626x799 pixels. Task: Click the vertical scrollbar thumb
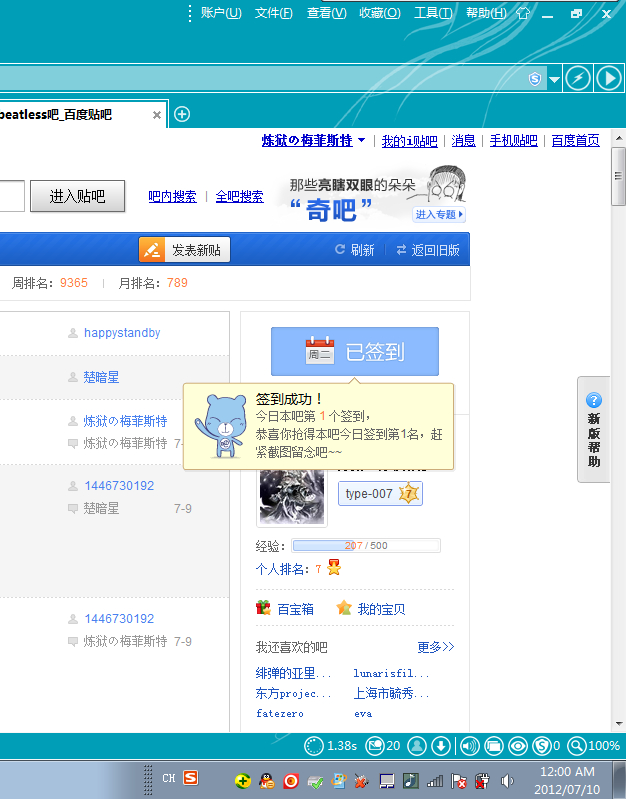(618, 176)
